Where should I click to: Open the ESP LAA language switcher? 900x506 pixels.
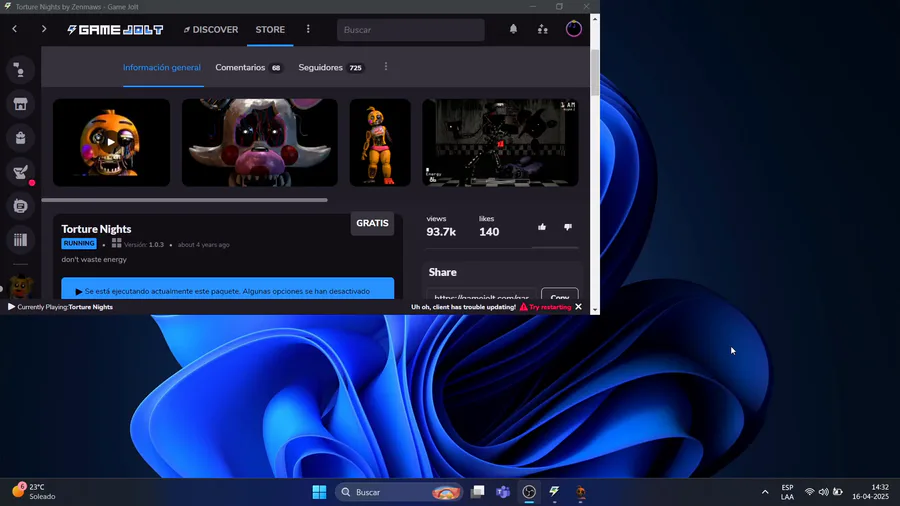pos(788,492)
